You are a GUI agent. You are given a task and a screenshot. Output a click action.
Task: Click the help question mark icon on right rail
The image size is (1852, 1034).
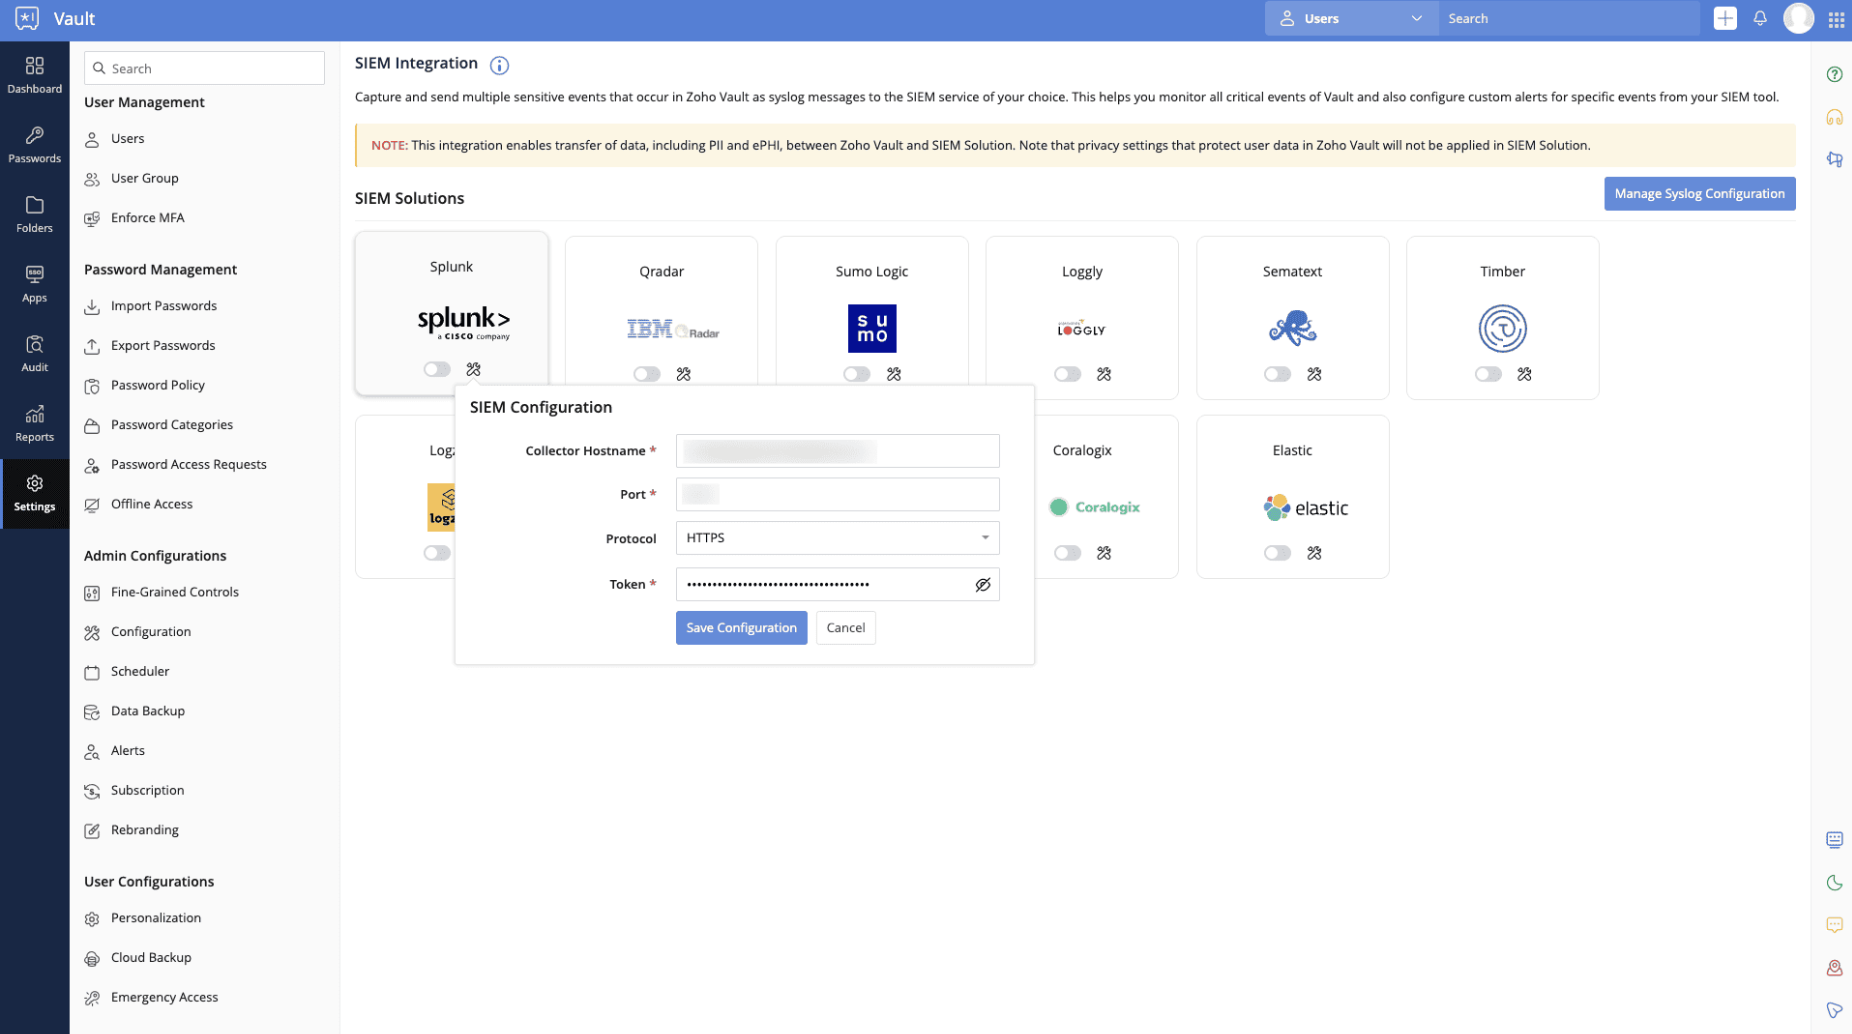1834,74
